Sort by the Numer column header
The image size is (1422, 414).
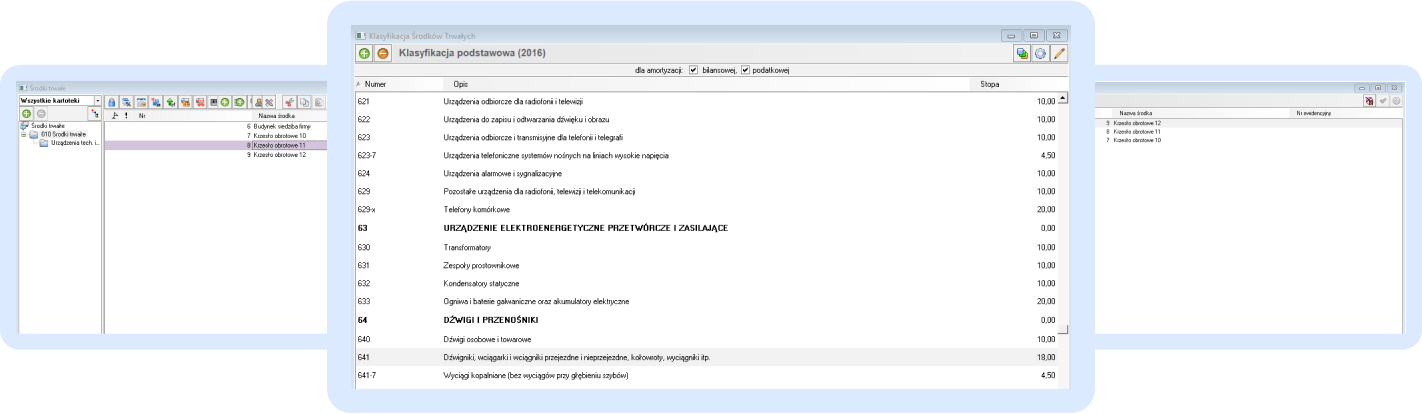(375, 85)
